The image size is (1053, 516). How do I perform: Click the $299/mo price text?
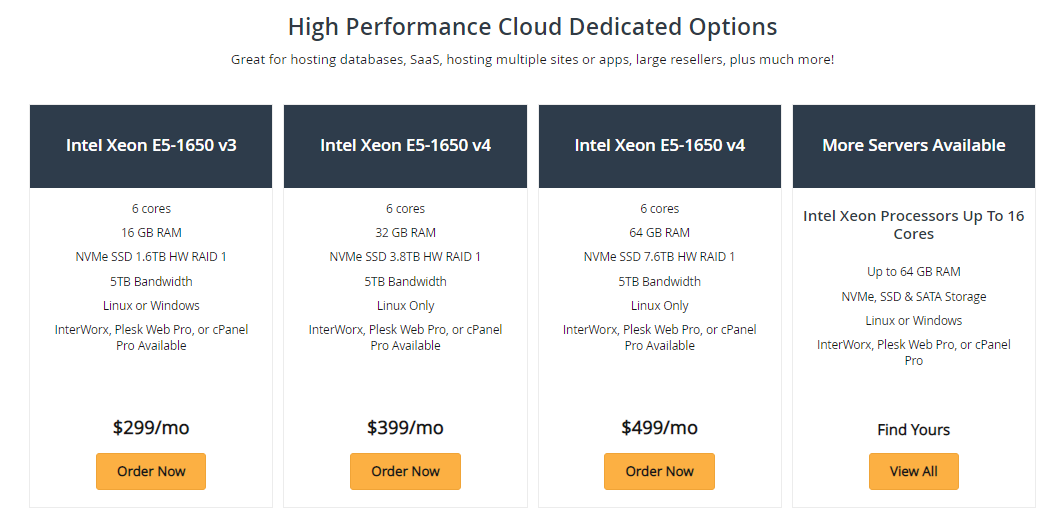click(151, 428)
